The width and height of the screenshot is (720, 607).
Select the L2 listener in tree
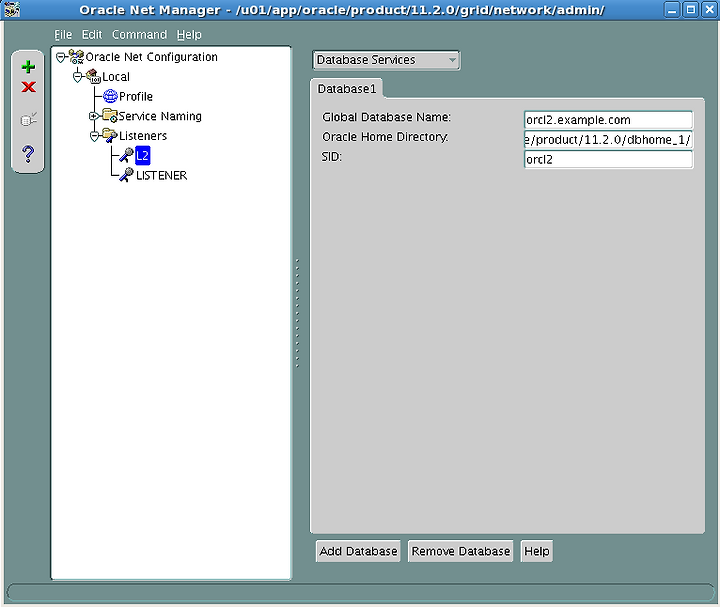(143, 156)
